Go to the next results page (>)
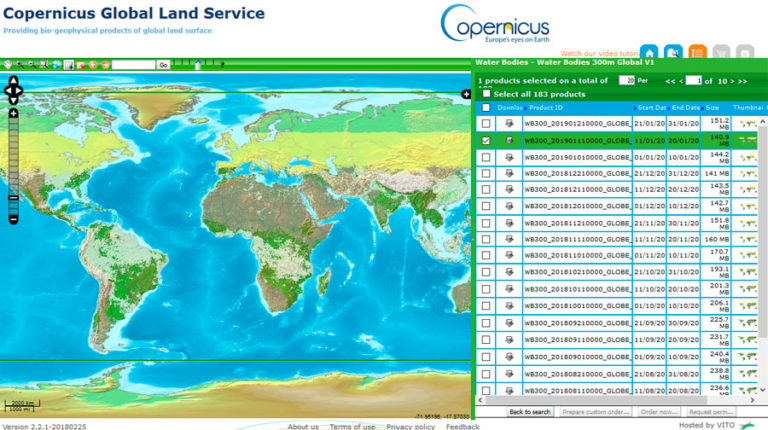The height and width of the screenshot is (430, 768). pyautogui.click(x=733, y=81)
